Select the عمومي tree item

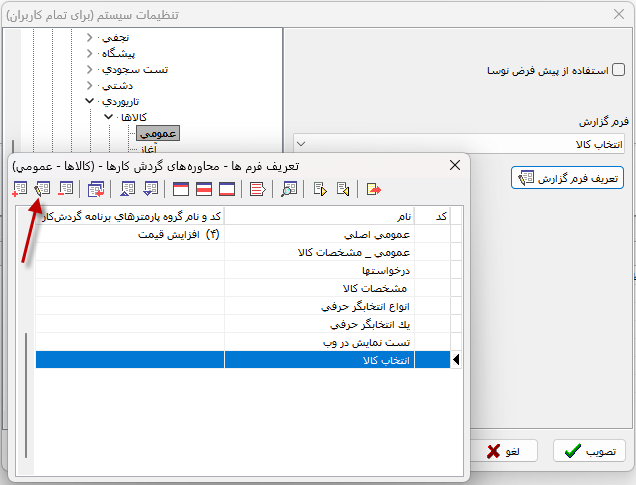pyautogui.click(x=156, y=133)
